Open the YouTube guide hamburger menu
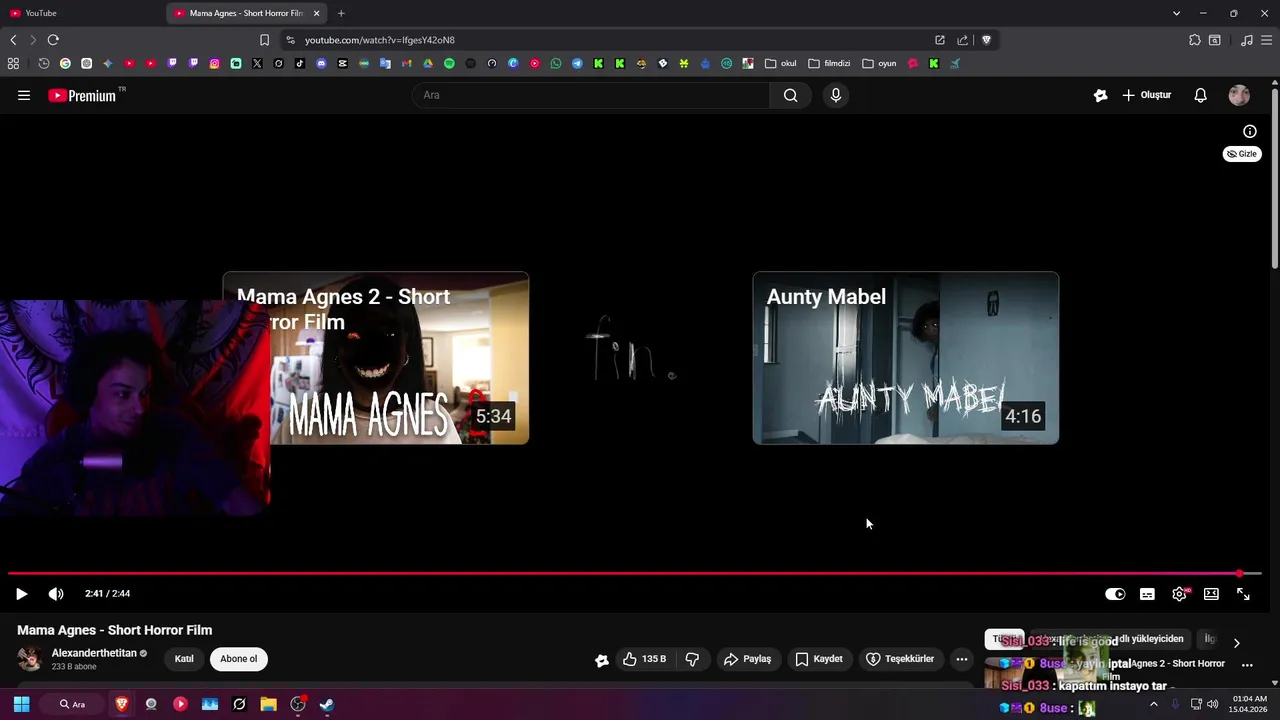The image size is (1280, 720). point(24,95)
